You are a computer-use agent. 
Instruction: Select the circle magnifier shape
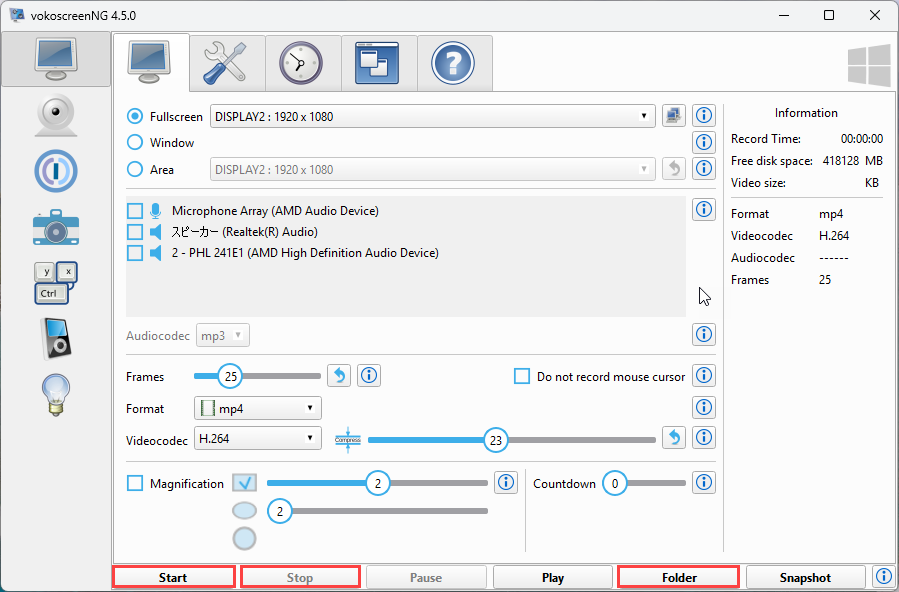244,539
